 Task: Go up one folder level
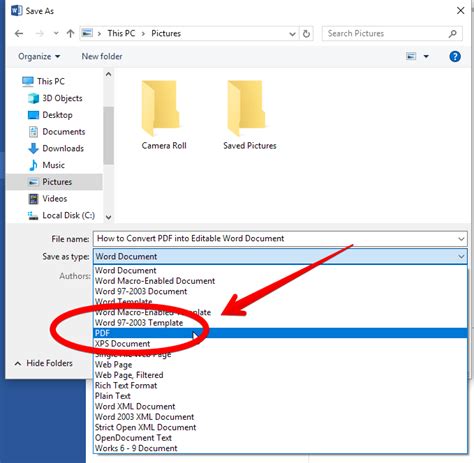click(70, 33)
